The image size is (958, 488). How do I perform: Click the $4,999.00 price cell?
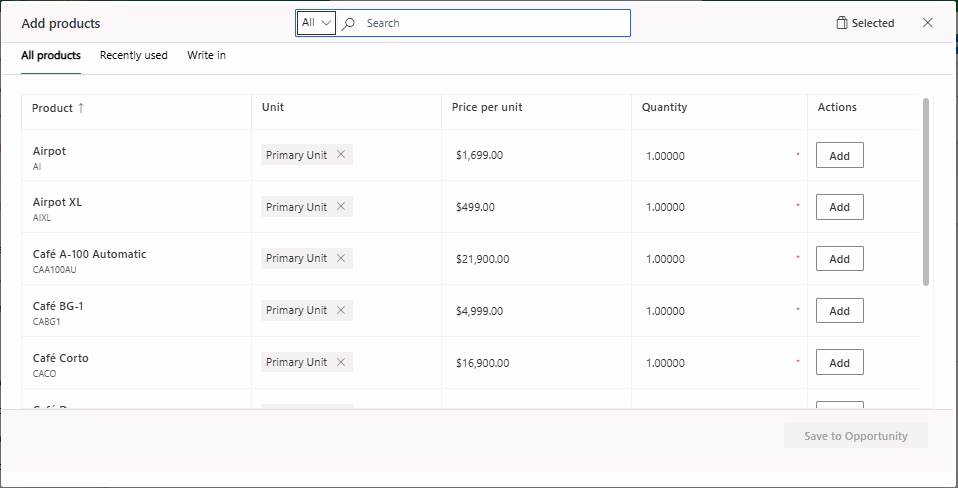tap(480, 311)
